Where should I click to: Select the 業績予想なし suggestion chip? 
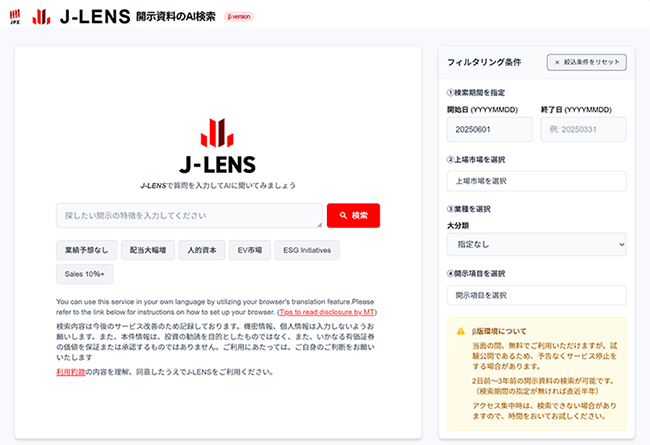tap(87, 250)
